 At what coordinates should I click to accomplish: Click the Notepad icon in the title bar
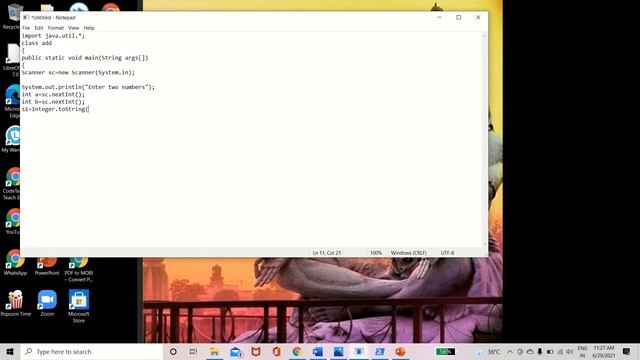pyautogui.click(x=26, y=18)
